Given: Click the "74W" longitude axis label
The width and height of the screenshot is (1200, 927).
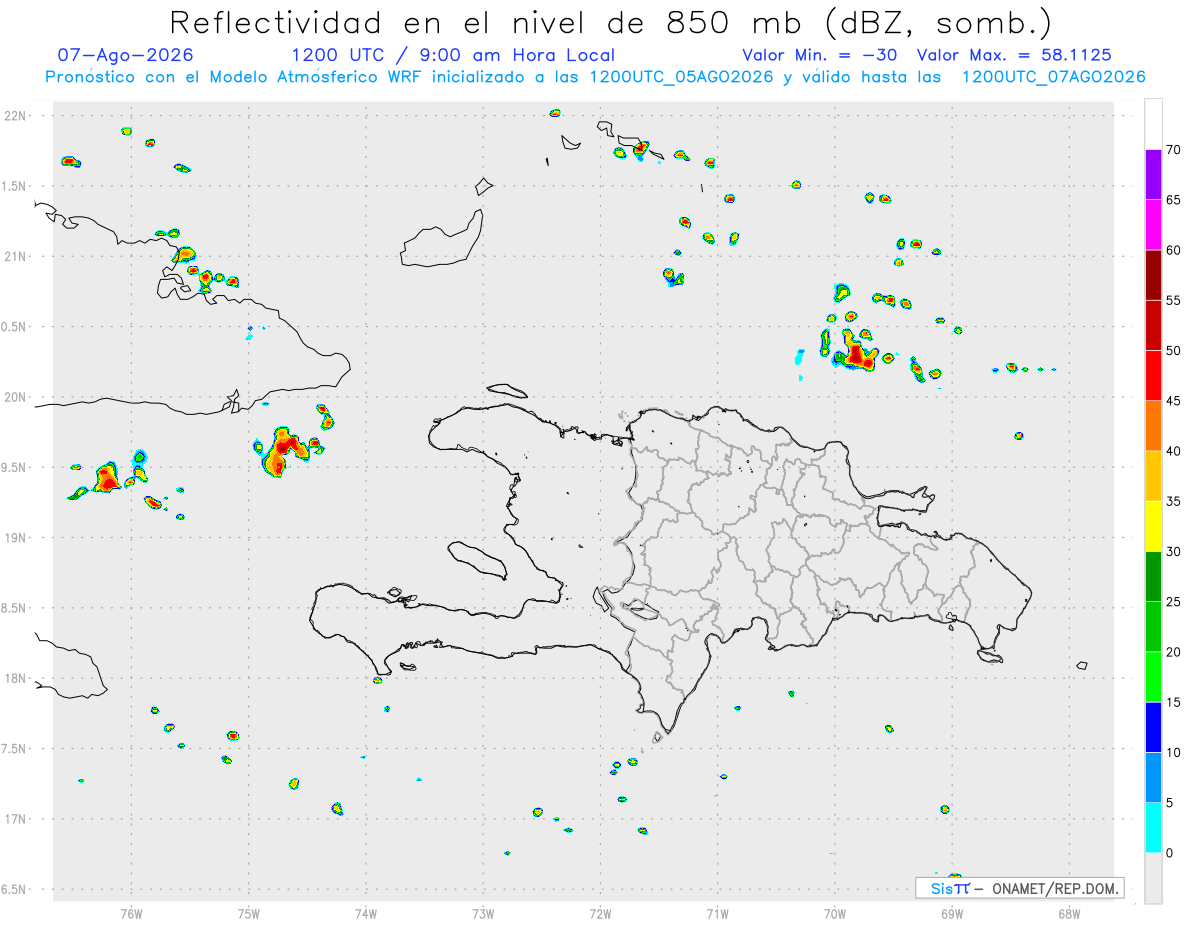Looking at the screenshot, I should (366, 913).
